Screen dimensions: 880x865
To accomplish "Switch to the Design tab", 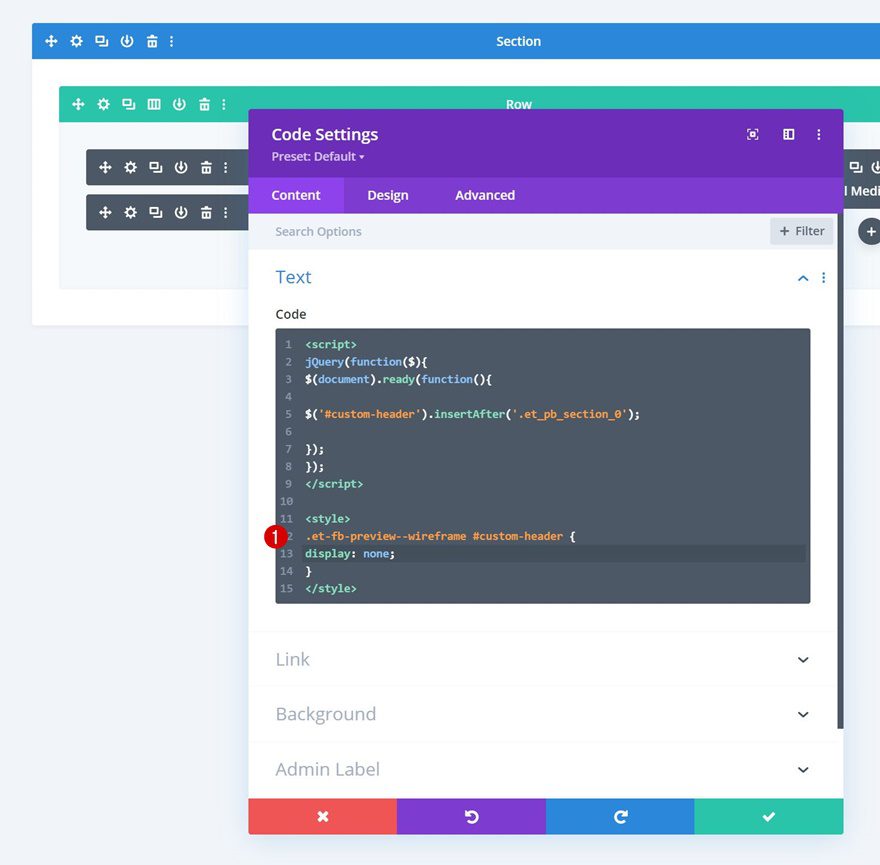I will click(388, 195).
